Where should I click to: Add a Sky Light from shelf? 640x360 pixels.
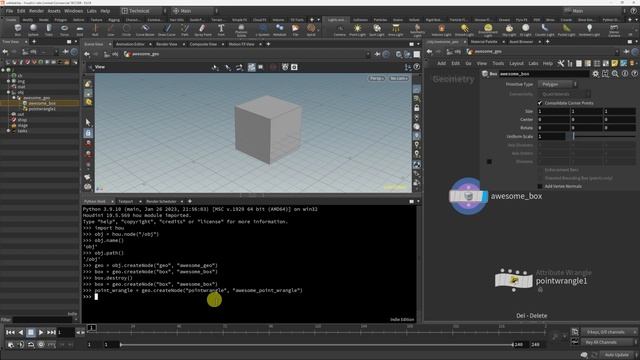coord(509,30)
